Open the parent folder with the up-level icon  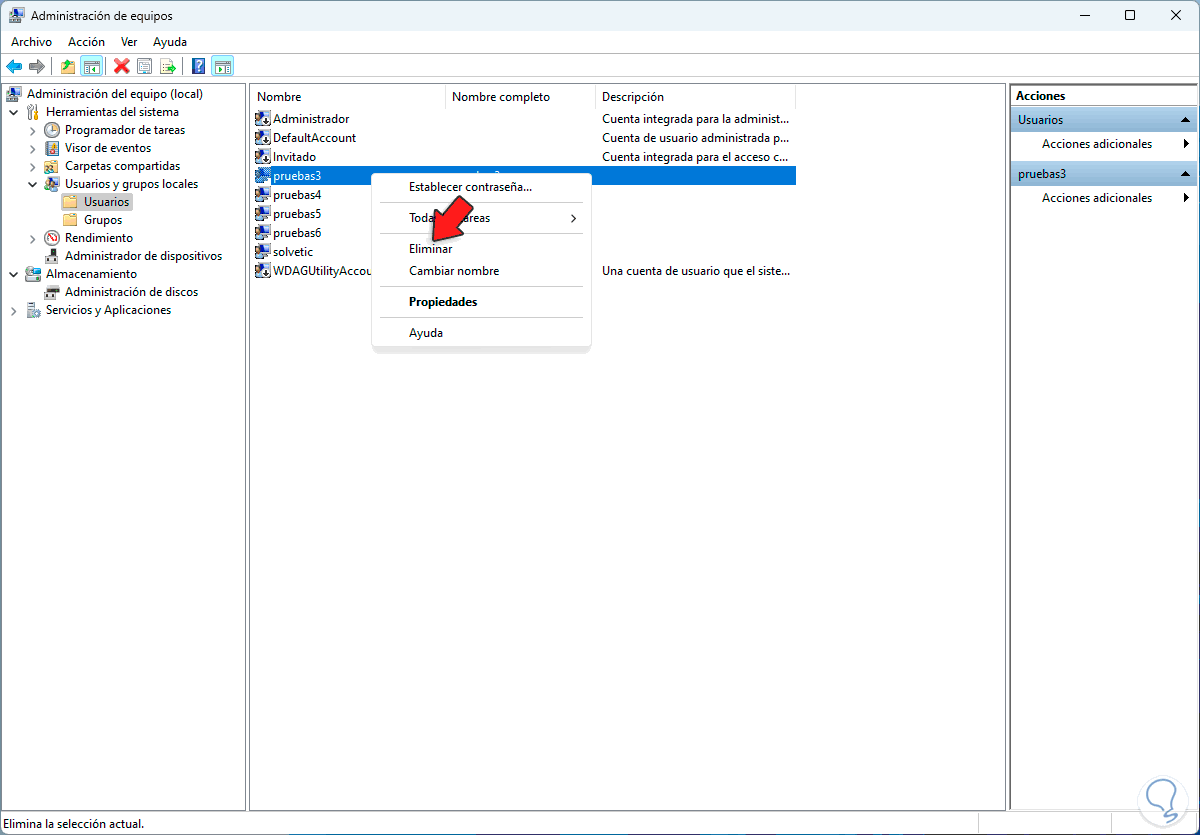click(x=67, y=66)
